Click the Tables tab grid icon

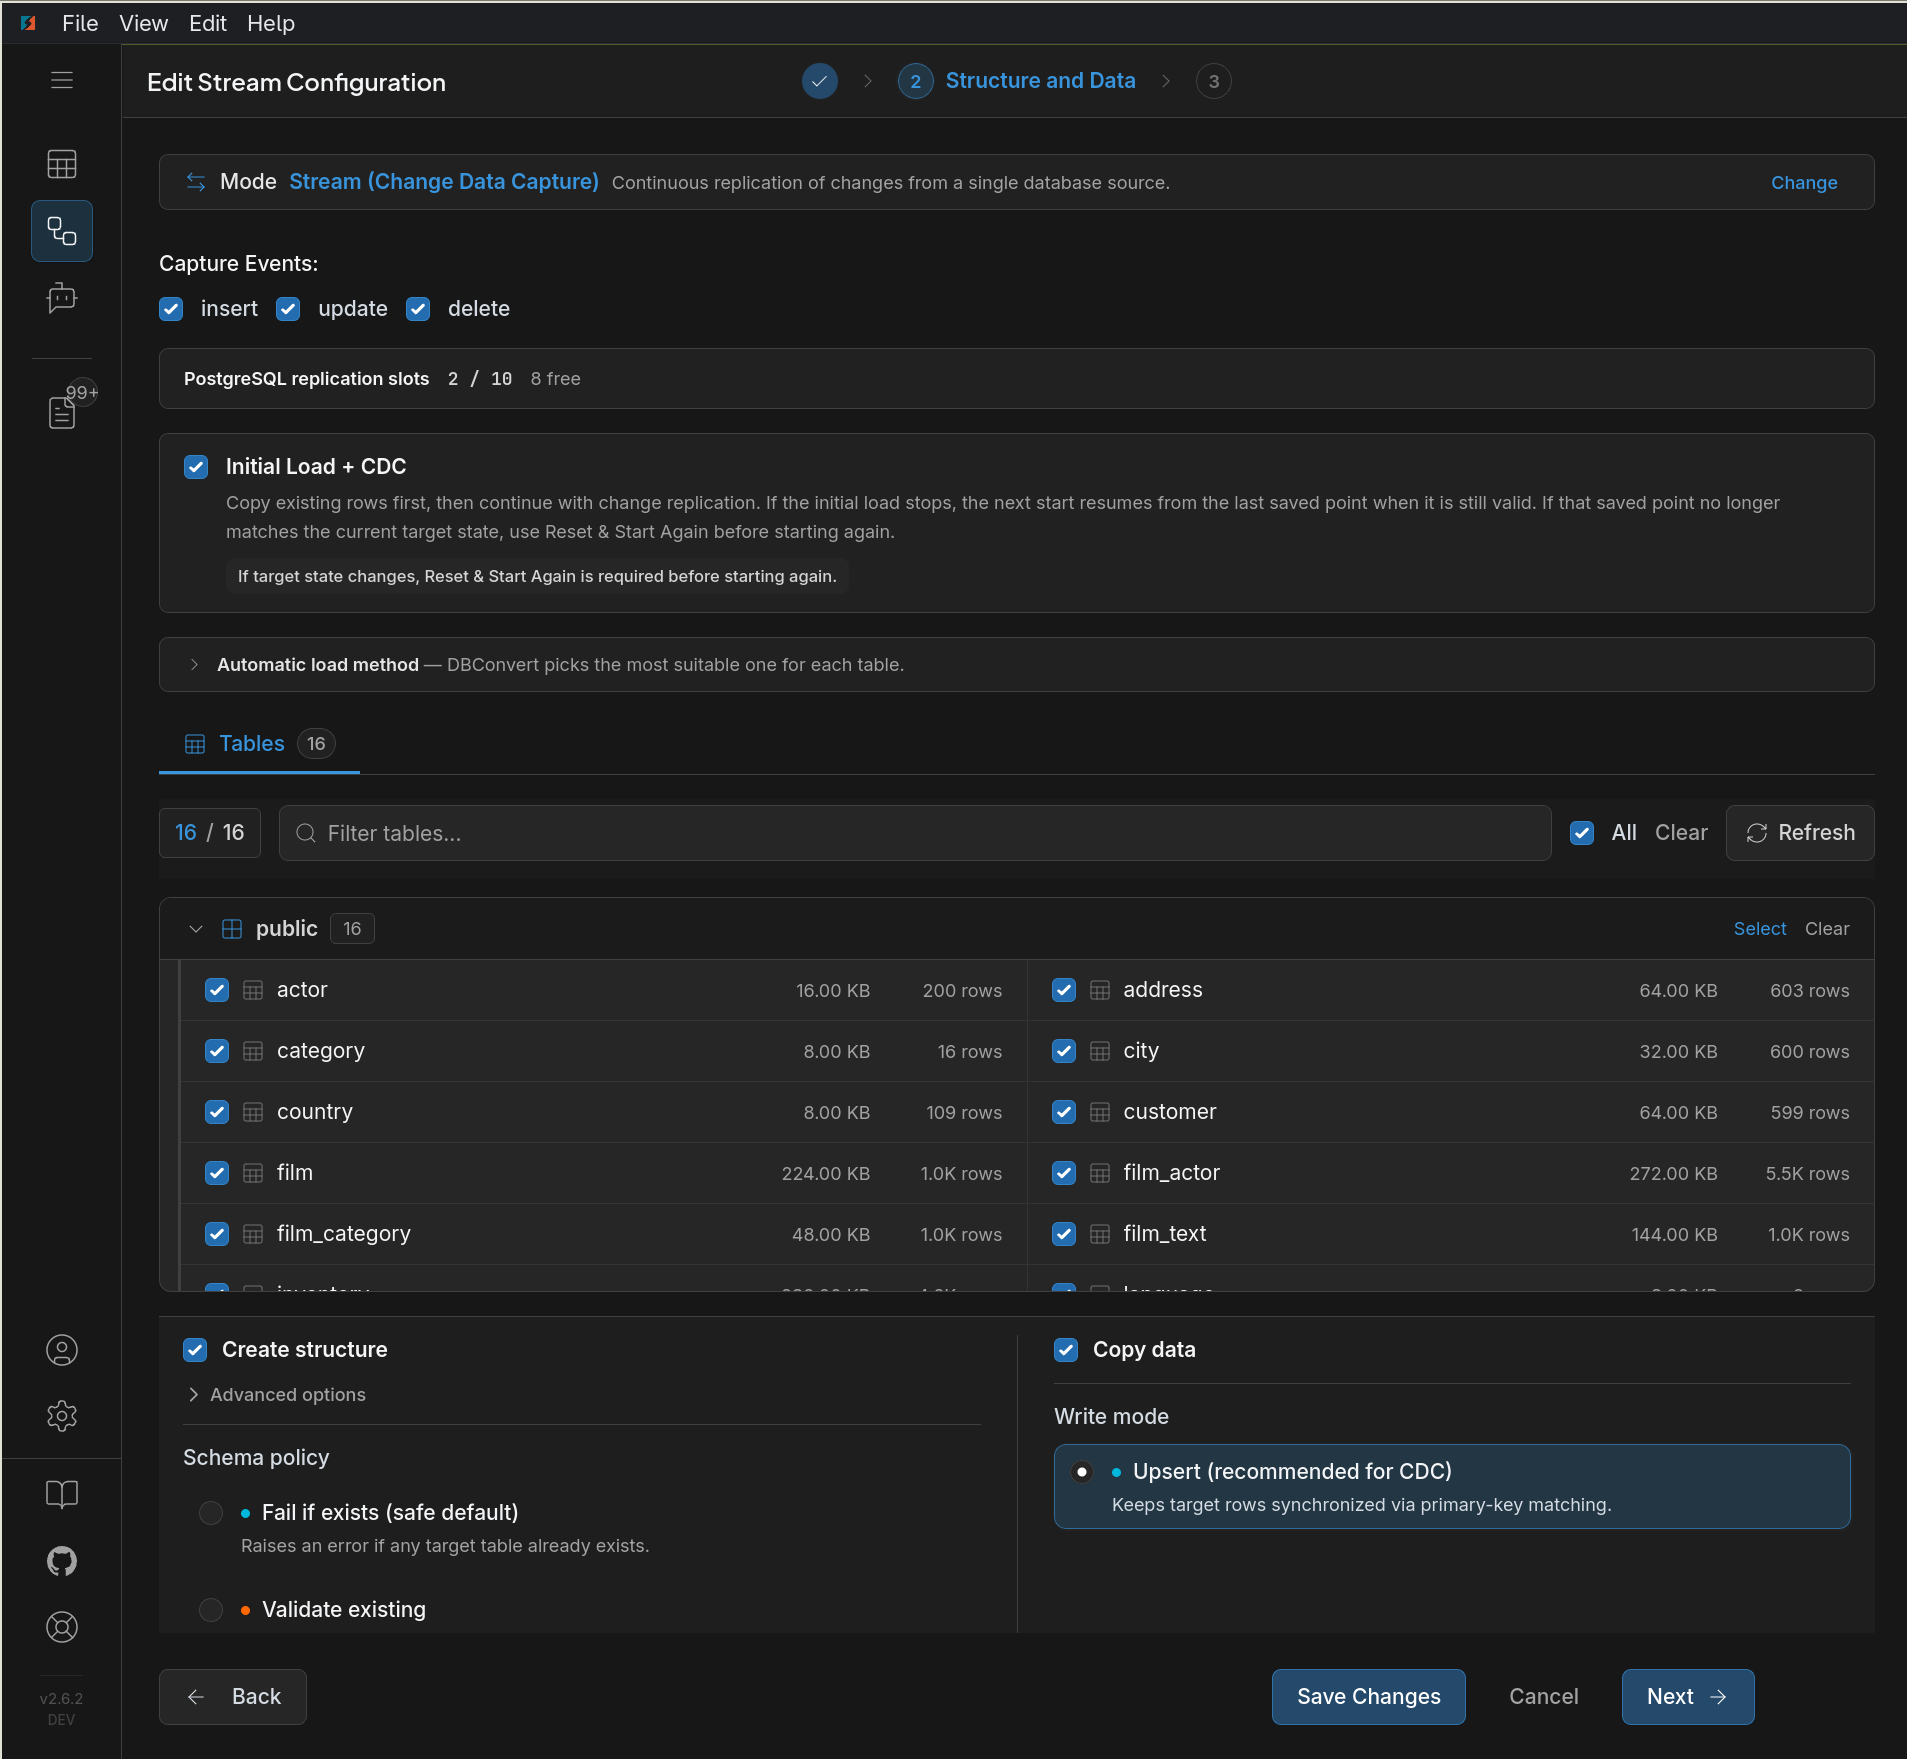pyautogui.click(x=195, y=744)
